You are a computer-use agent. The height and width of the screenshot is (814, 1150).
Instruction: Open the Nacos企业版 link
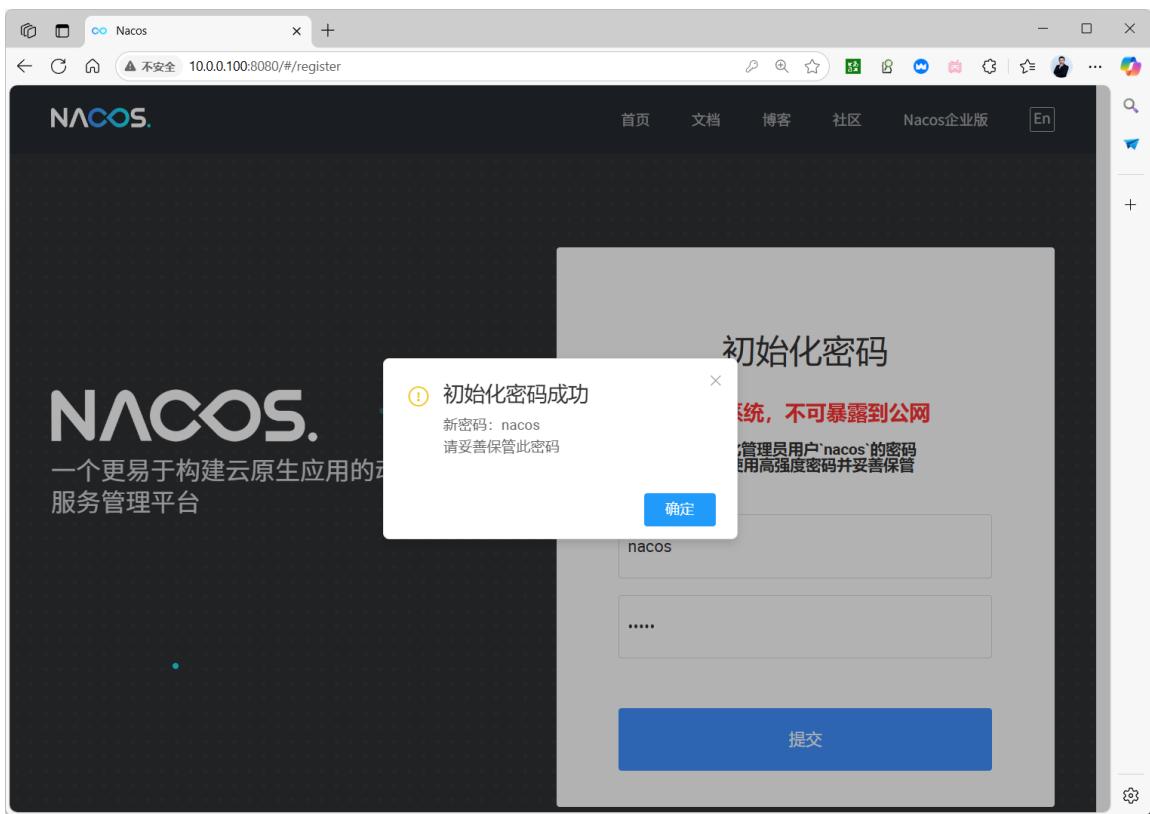pos(945,120)
